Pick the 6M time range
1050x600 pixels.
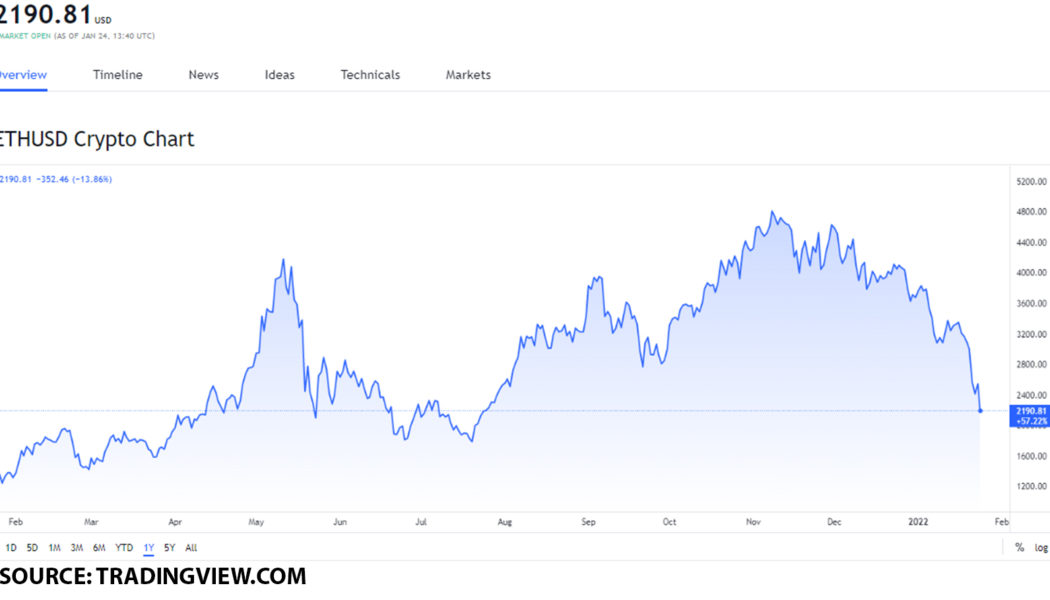tap(99, 548)
